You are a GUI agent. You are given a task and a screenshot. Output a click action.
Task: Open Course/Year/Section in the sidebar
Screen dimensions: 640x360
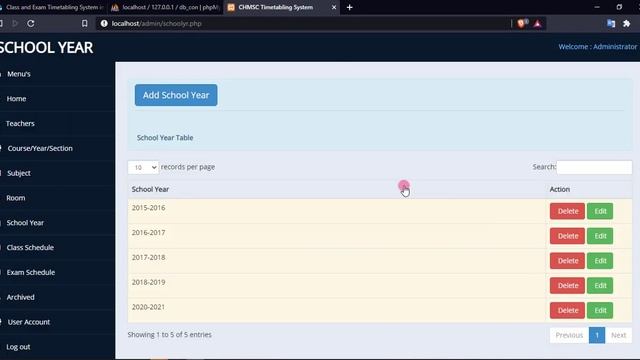(x=40, y=149)
